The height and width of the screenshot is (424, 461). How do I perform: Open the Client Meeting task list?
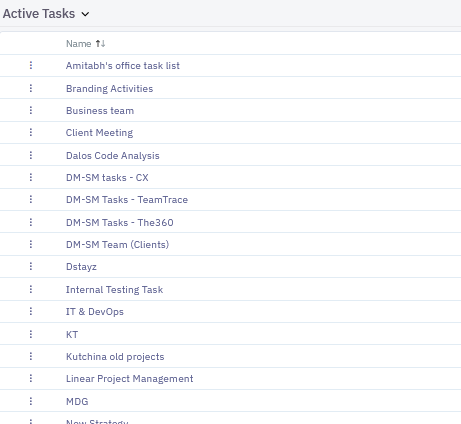[x=99, y=133]
